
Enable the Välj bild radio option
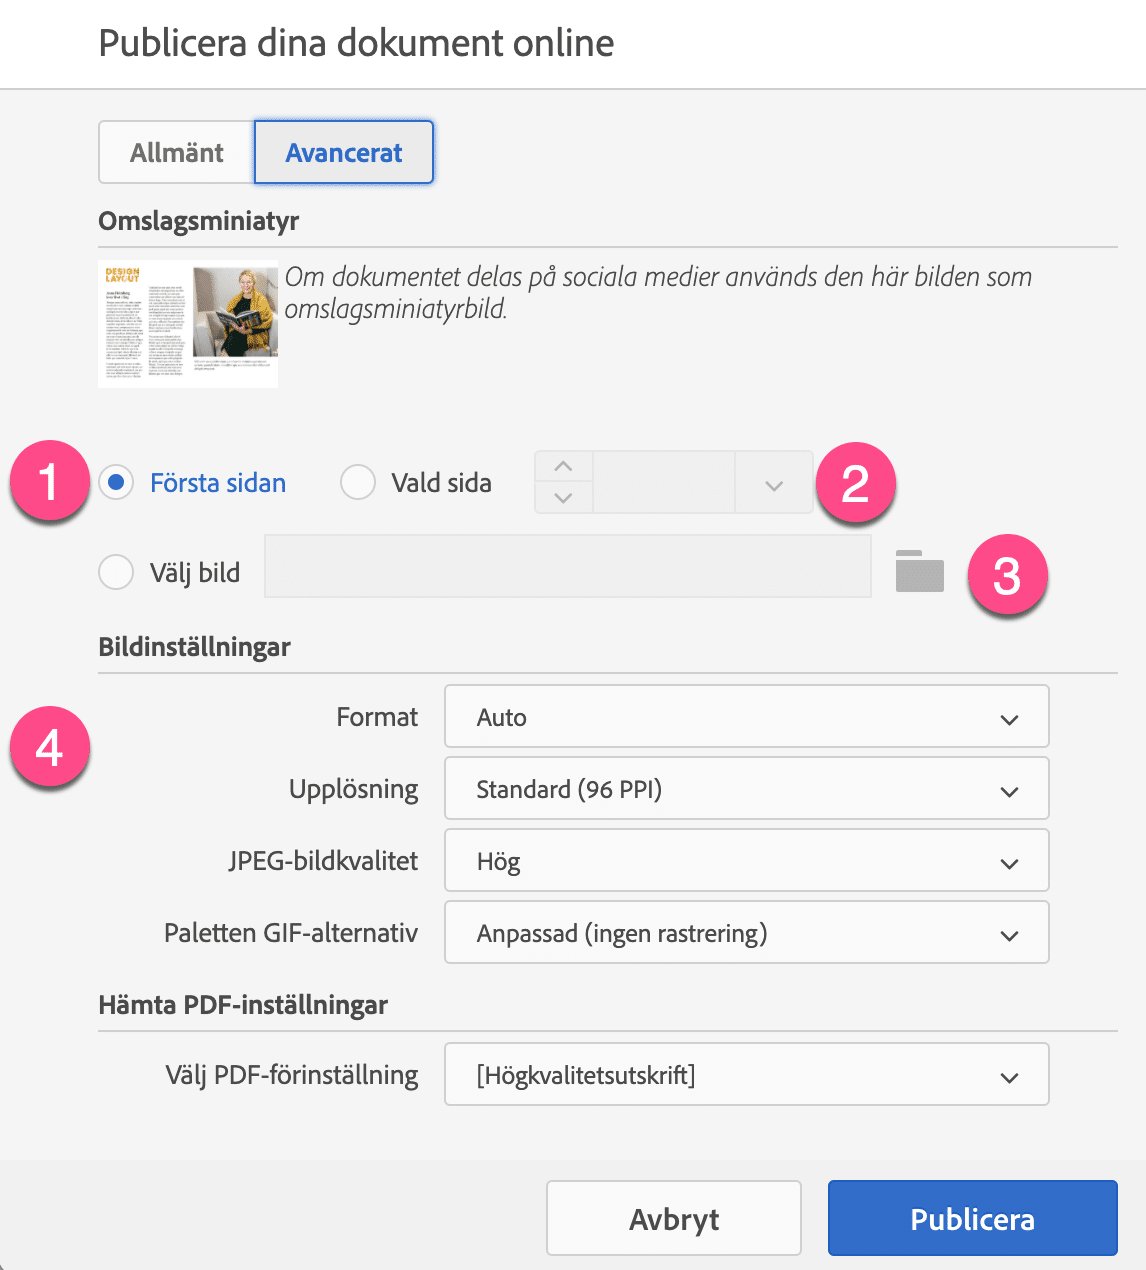[x=117, y=573]
